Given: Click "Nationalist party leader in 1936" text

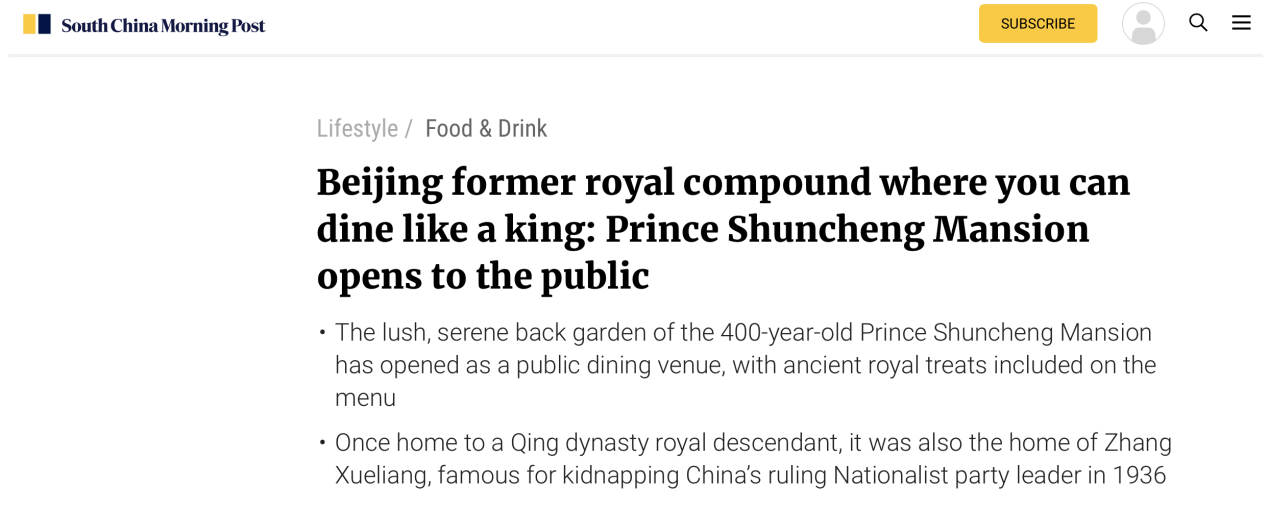Looking at the screenshot, I should pyautogui.click(x=1000, y=475).
